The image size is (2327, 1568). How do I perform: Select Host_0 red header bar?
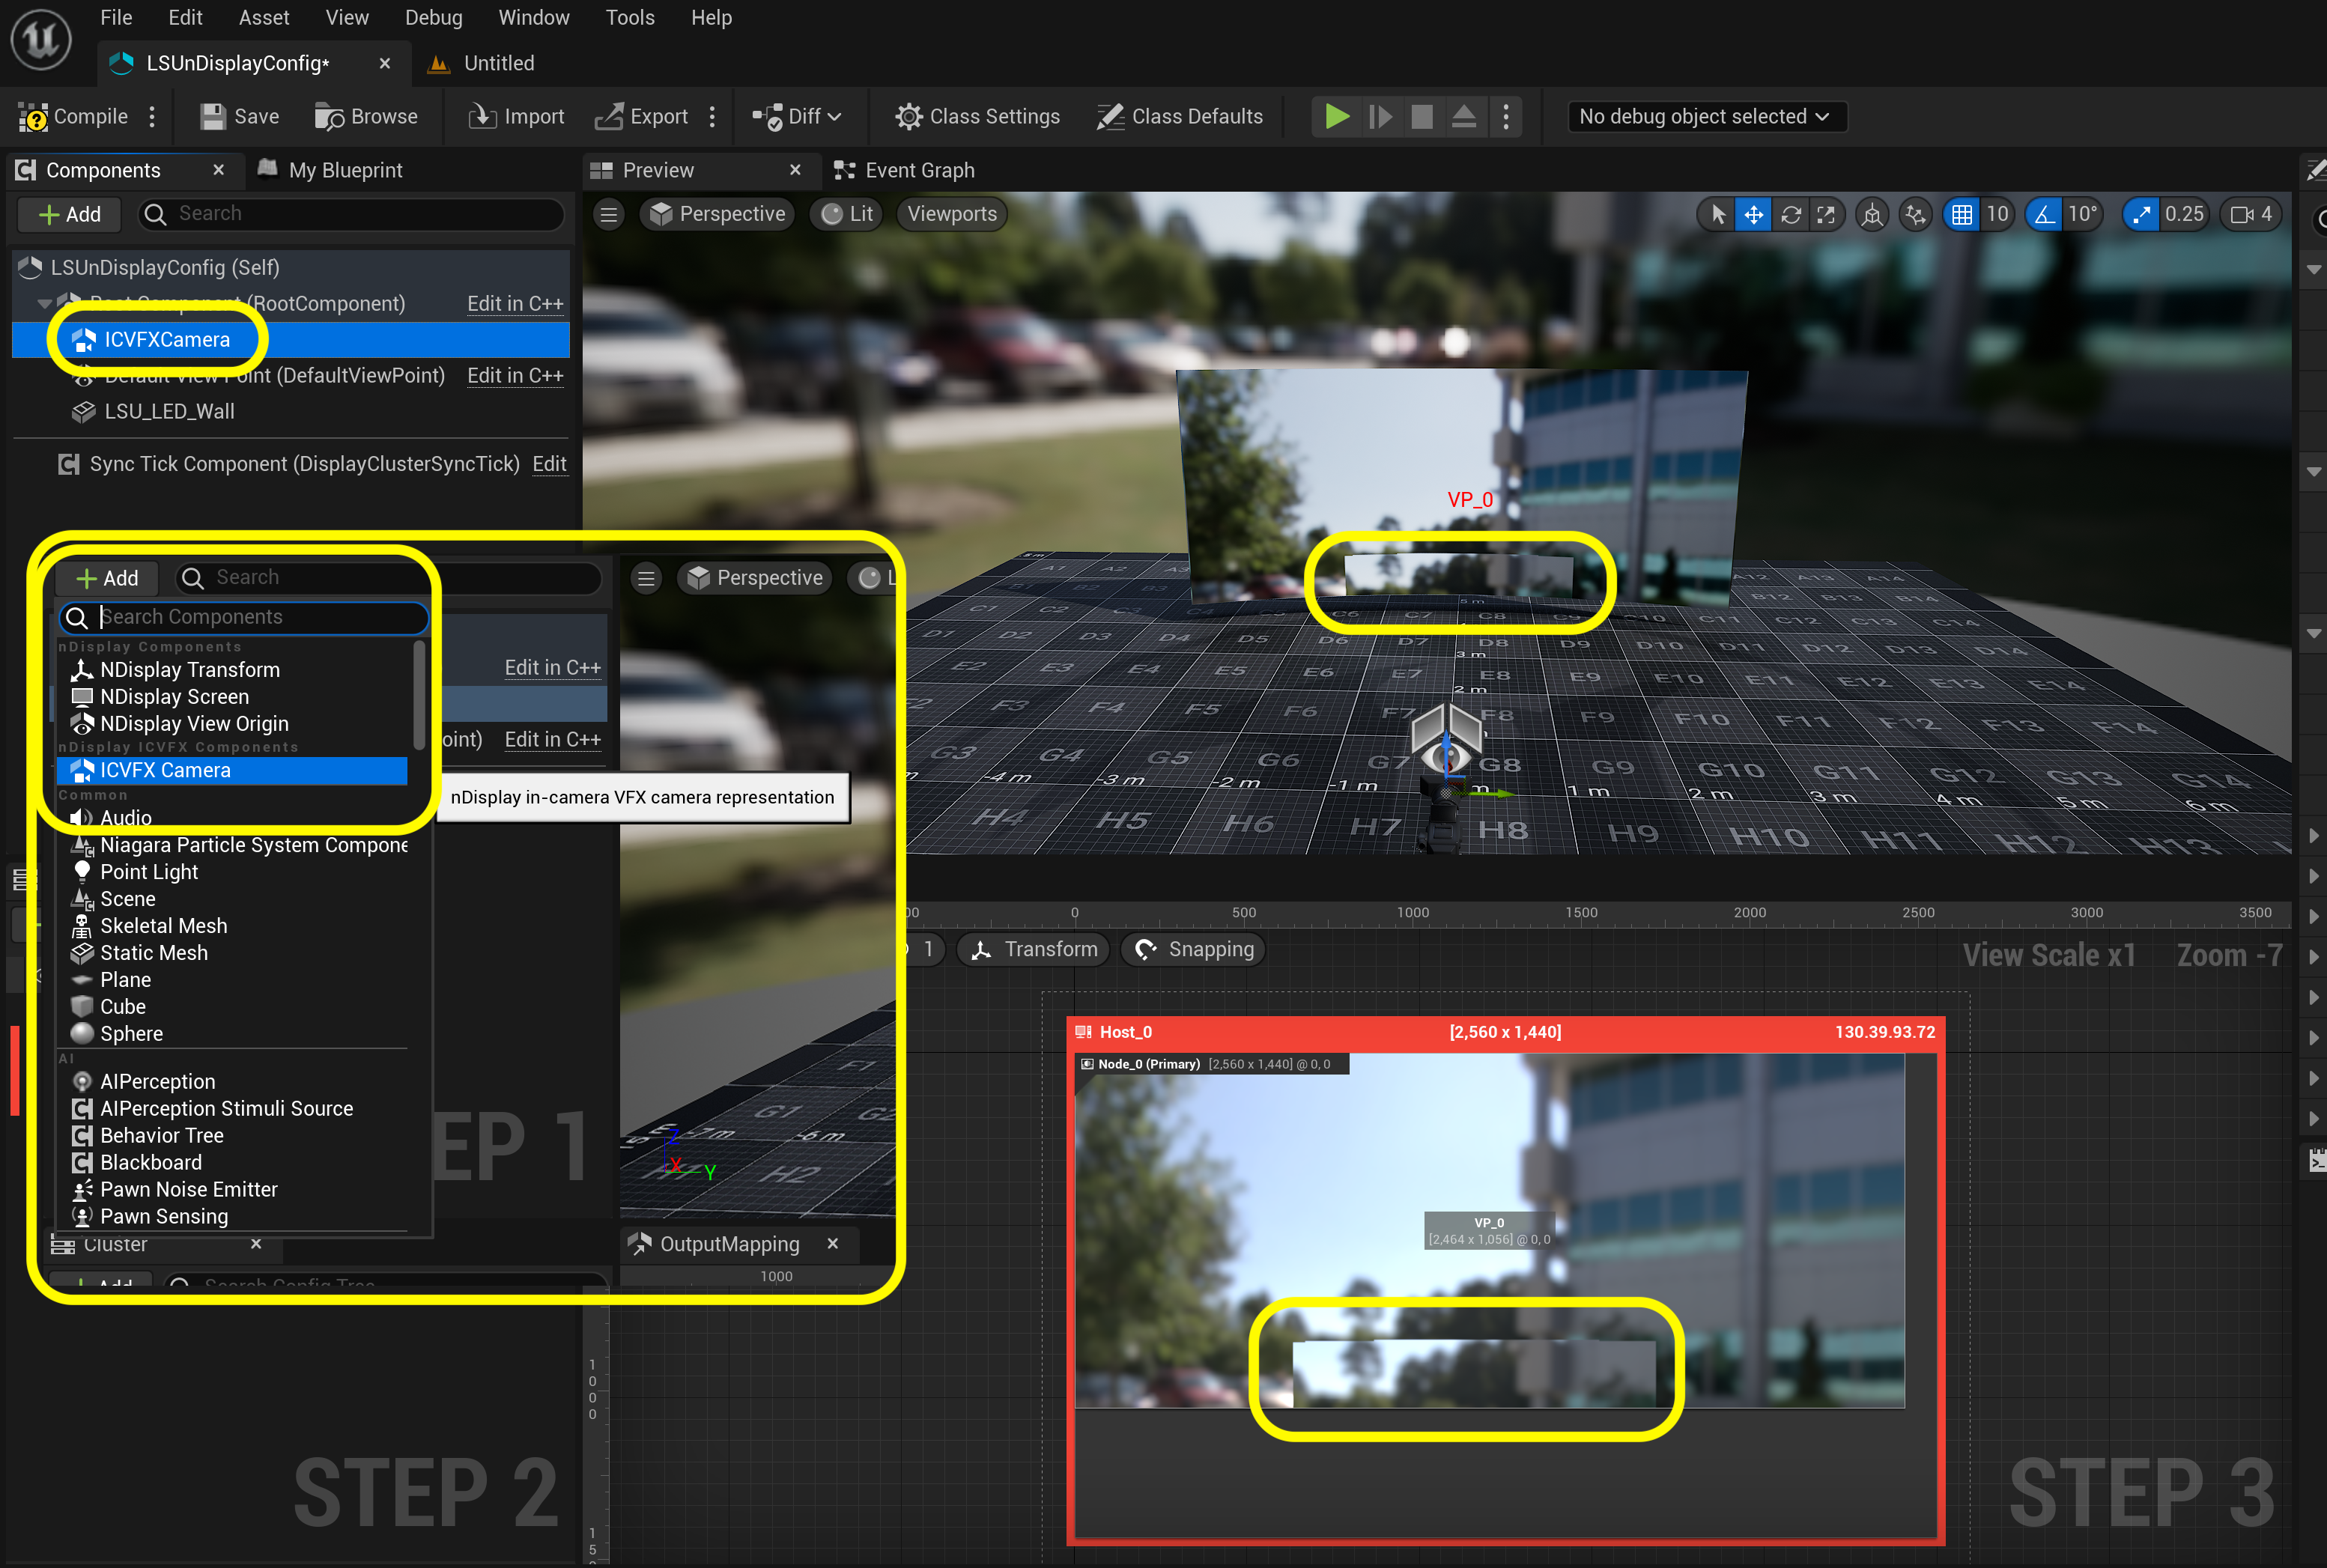[1505, 1032]
